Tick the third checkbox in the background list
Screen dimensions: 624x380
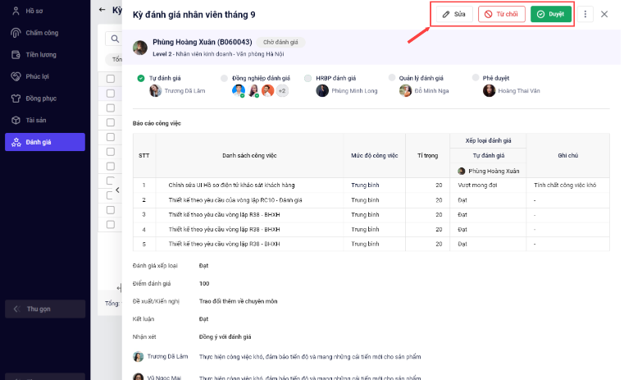(111, 108)
